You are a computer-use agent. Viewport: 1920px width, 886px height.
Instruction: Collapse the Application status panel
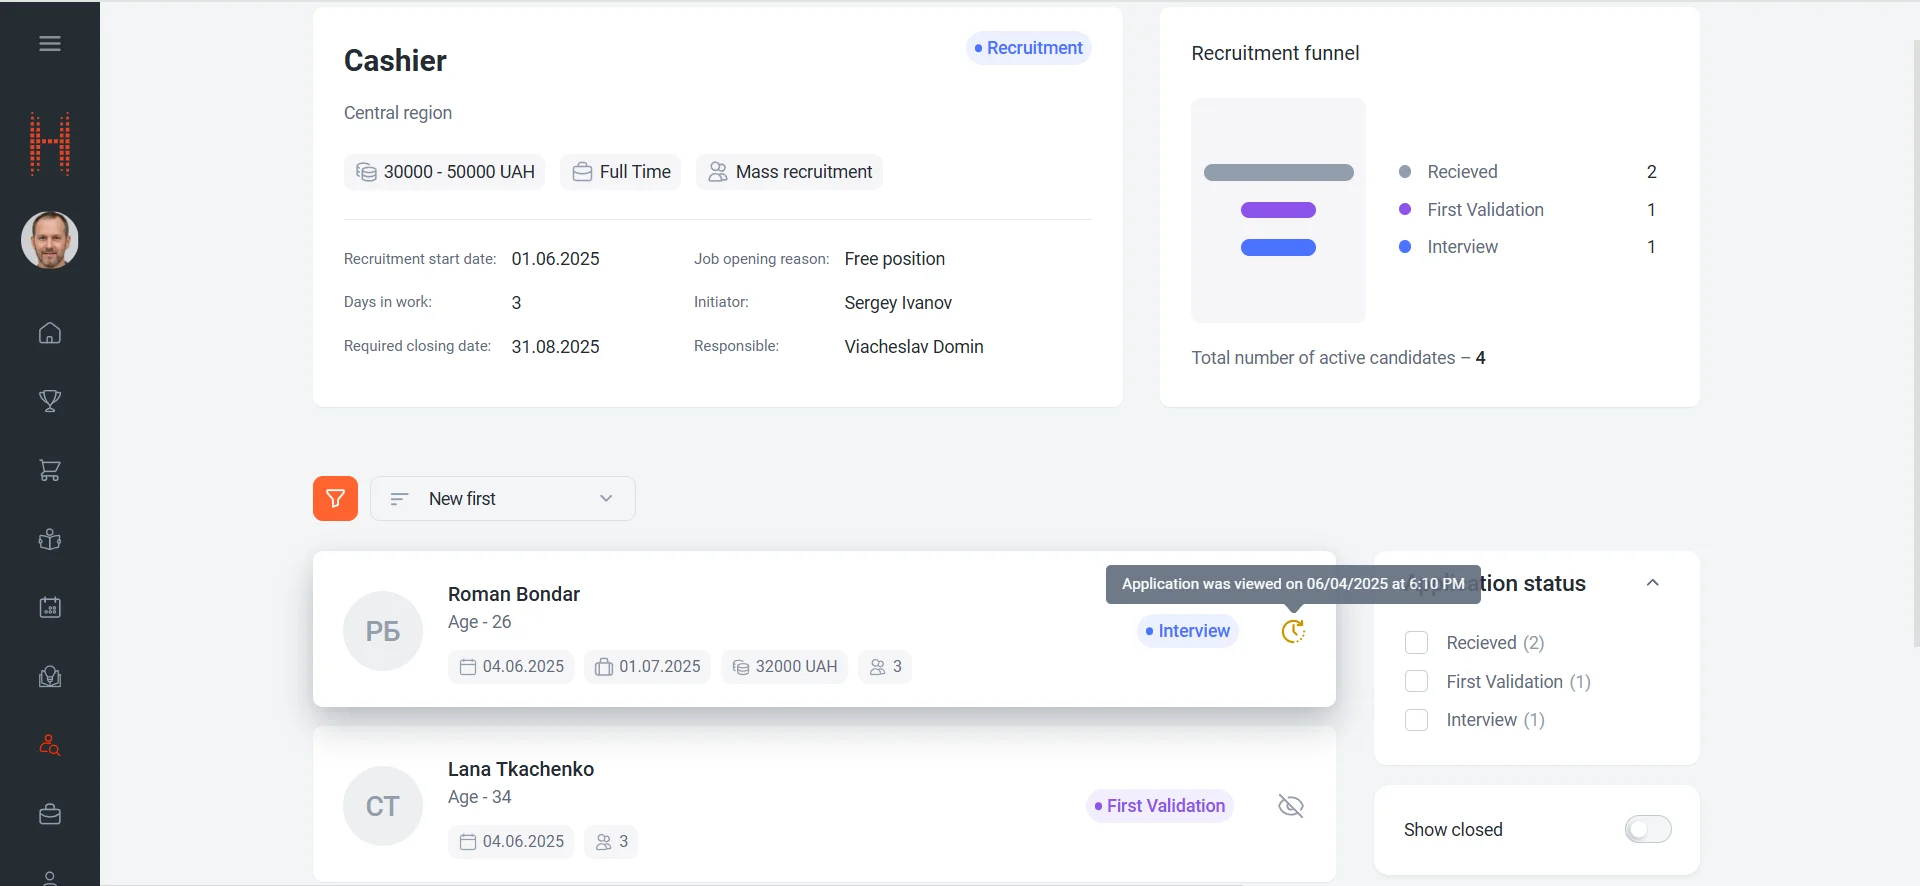pos(1652,583)
